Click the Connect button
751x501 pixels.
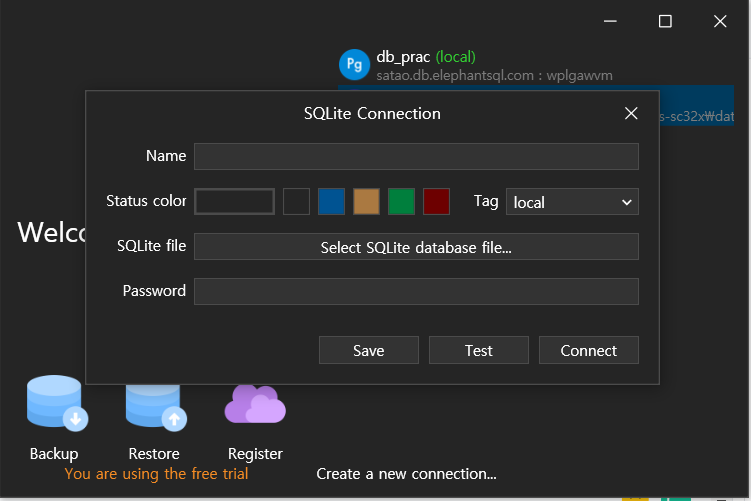589,350
